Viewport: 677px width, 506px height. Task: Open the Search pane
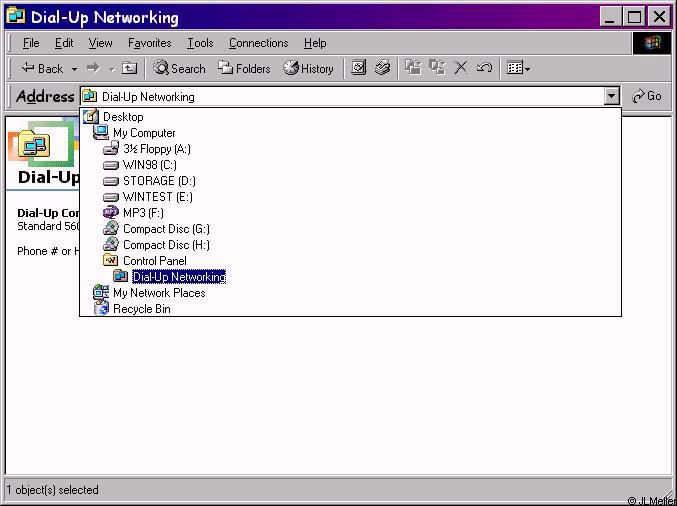coord(179,68)
